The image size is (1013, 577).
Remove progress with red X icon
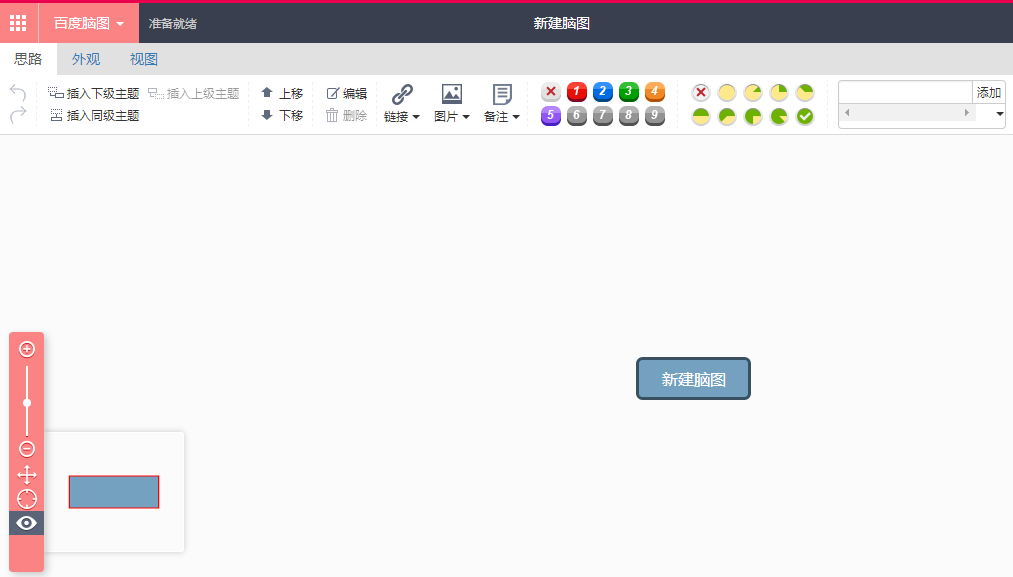[x=701, y=92]
